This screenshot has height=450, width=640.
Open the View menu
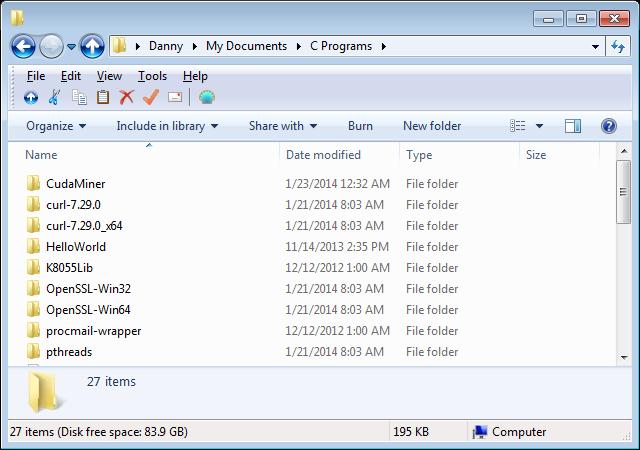(x=109, y=76)
